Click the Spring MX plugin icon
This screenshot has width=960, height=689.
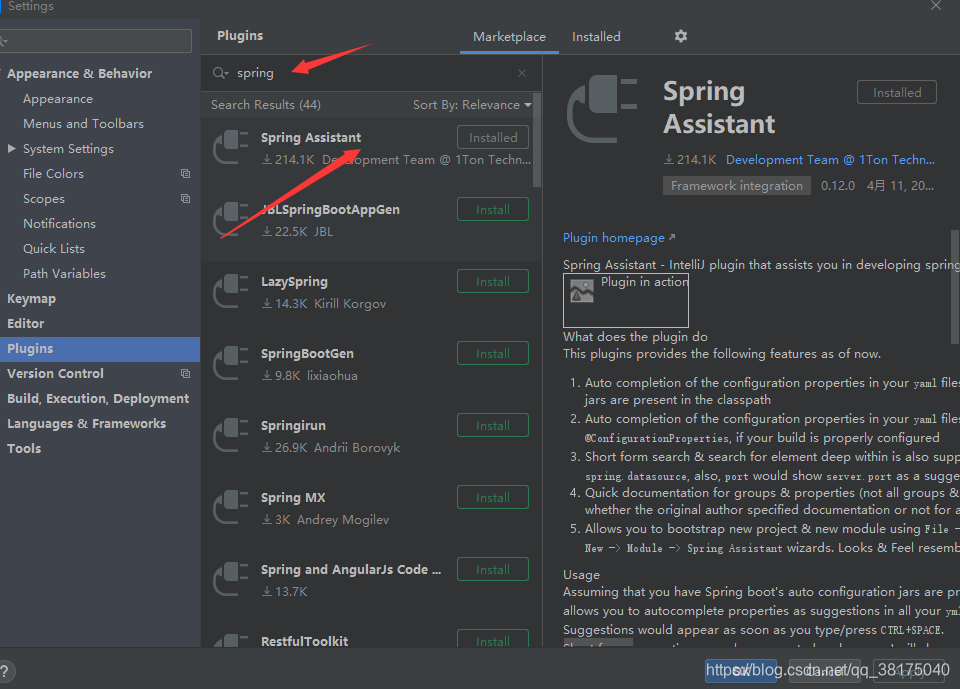230,507
